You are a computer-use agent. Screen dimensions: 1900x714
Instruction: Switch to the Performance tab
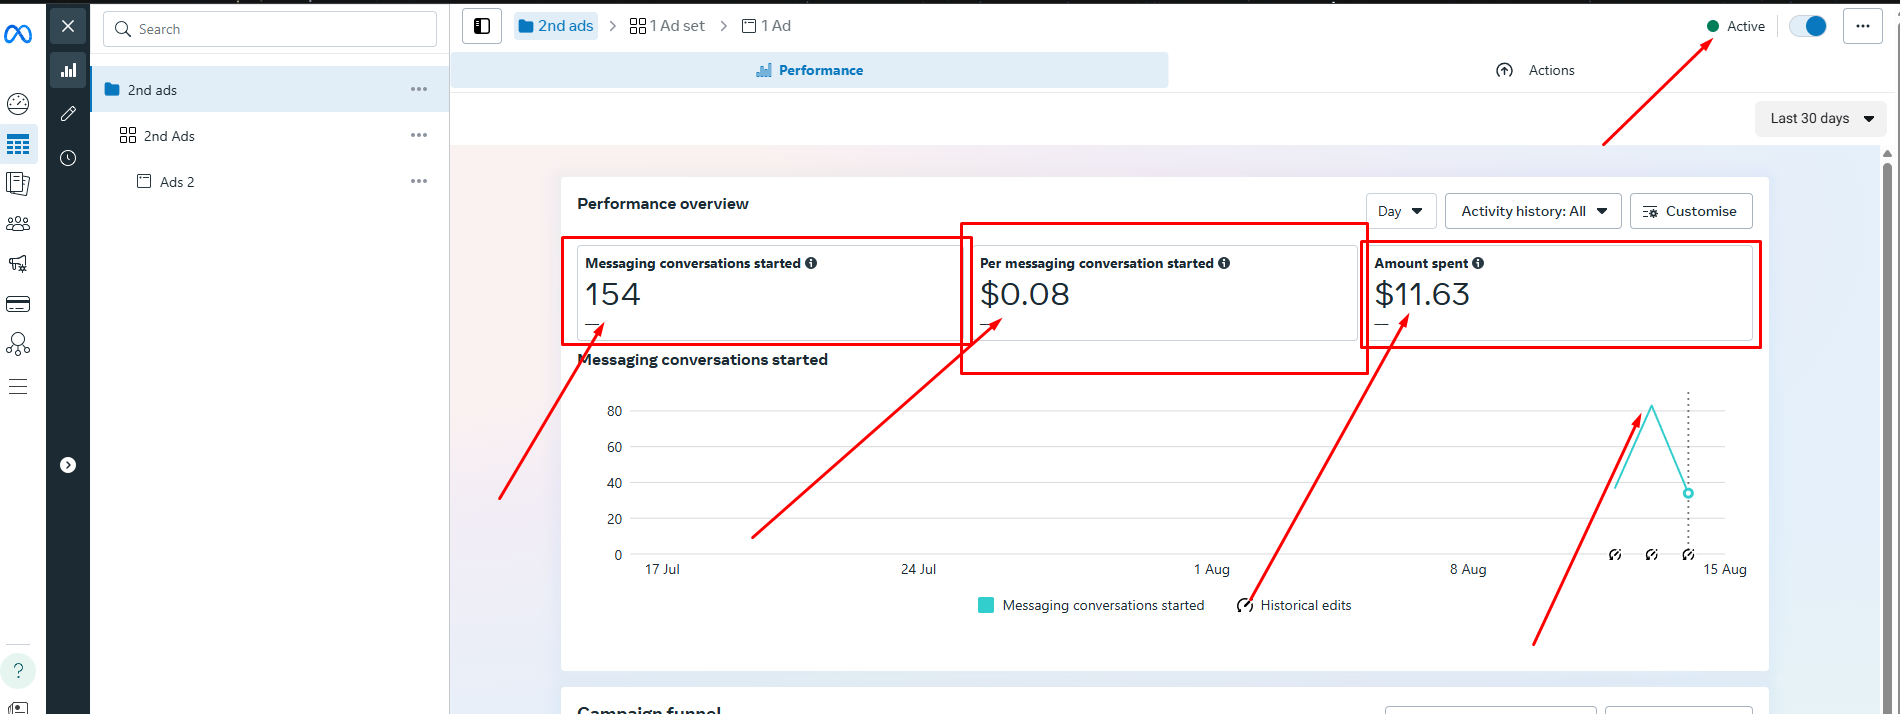pos(809,70)
